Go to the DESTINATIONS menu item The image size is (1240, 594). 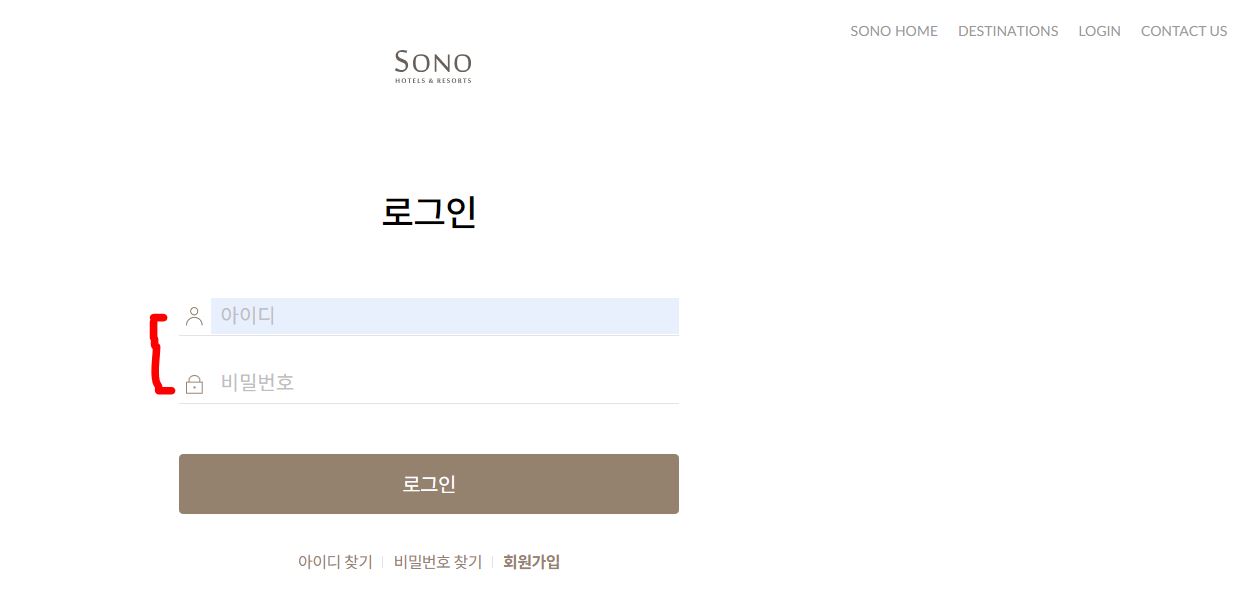click(x=1008, y=31)
